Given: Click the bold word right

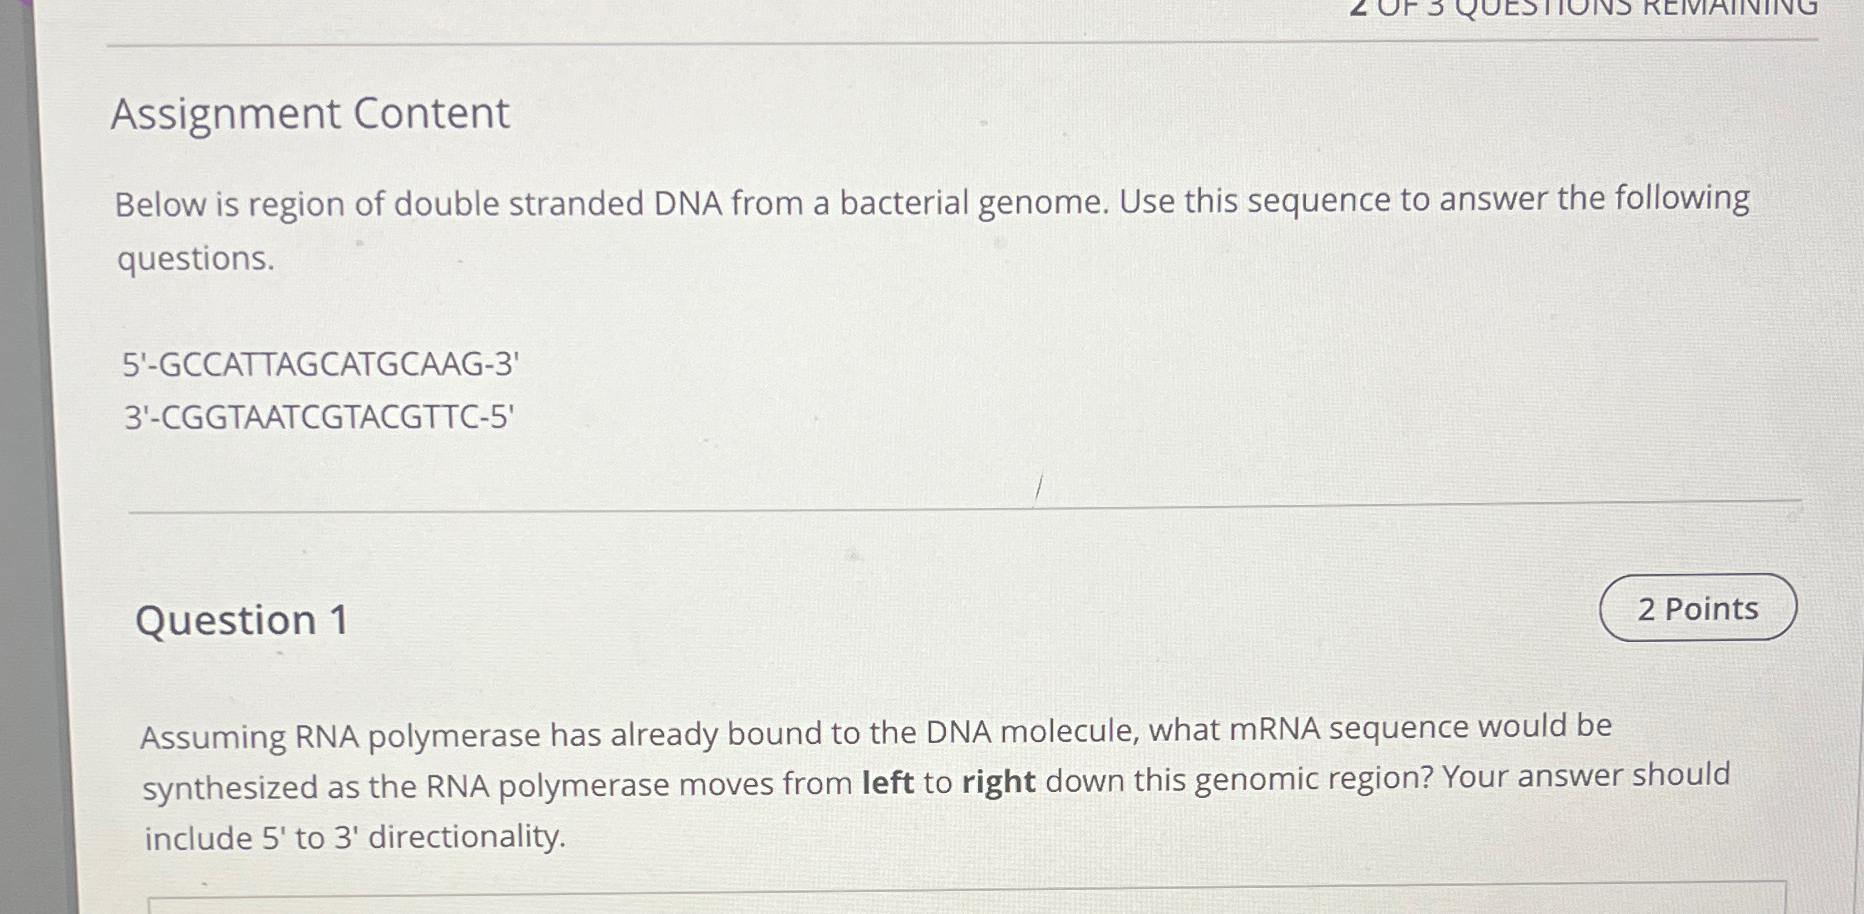Looking at the screenshot, I should pos(998,781).
